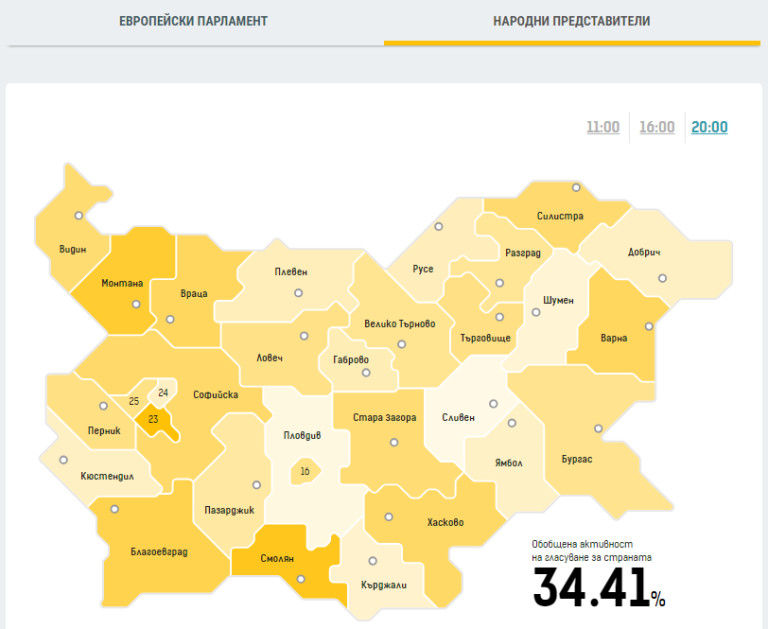
Task: Switch to the Европейски парламент tab
Action: (x=193, y=21)
